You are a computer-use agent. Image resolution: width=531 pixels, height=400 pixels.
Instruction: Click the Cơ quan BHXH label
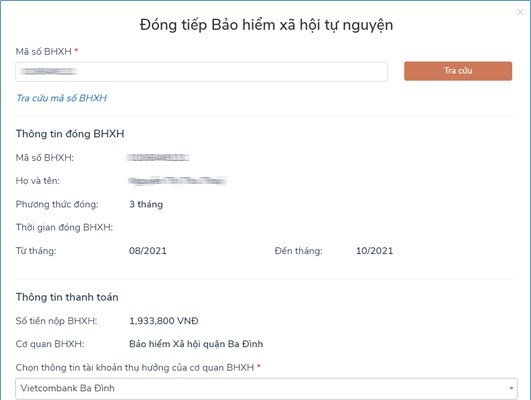[x=50, y=344]
